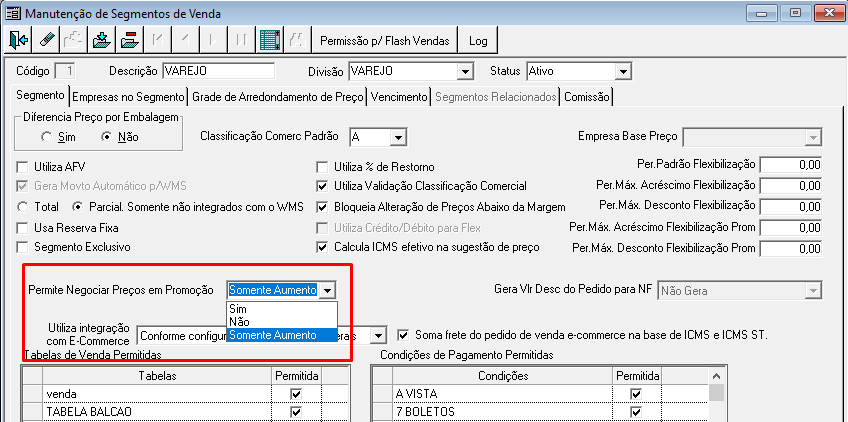This screenshot has width=848, height=422.
Task: Click Permissão p/ Flash Vendas button
Action: pos(385,41)
